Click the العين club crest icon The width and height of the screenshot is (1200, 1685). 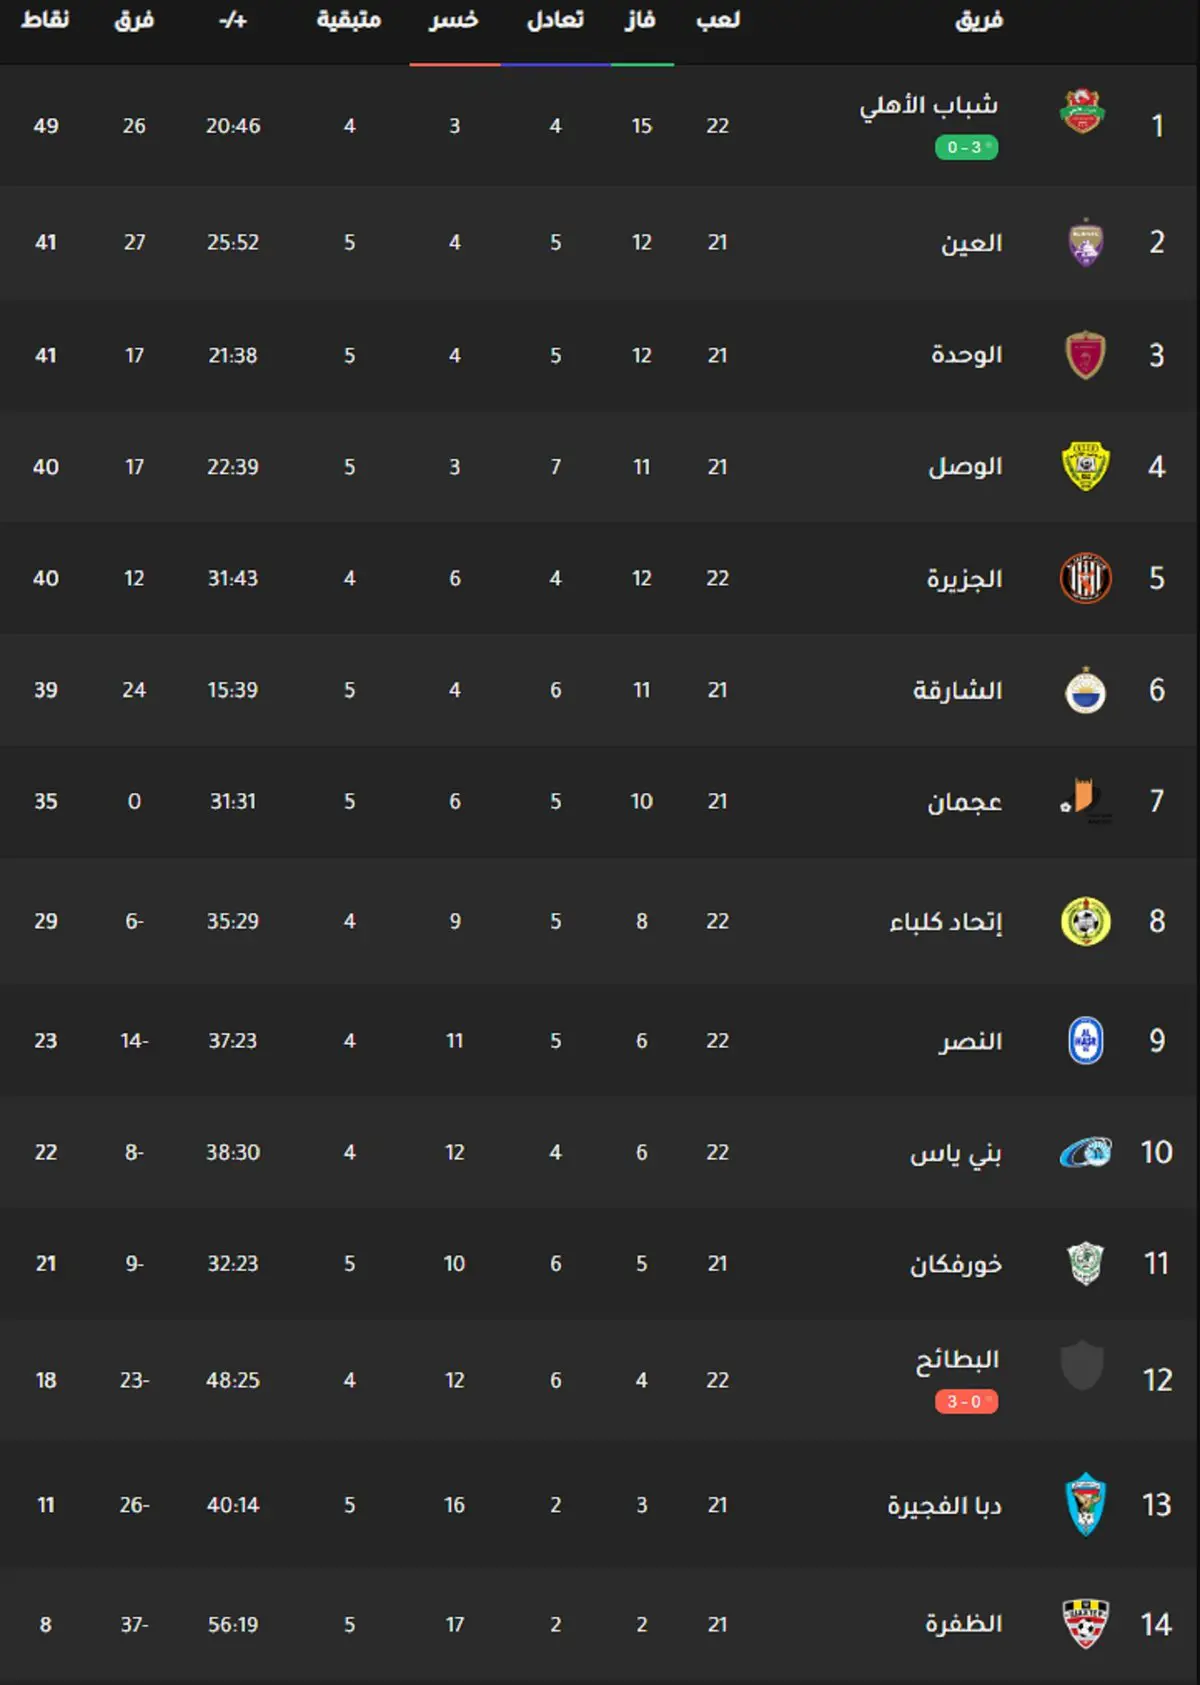pyautogui.click(x=1085, y=242)
